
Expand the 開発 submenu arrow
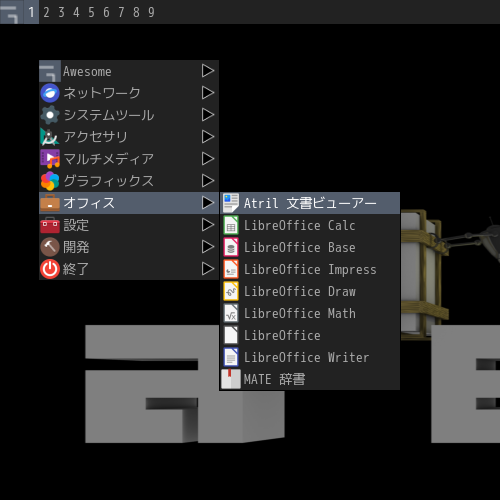tap(208, 247)
